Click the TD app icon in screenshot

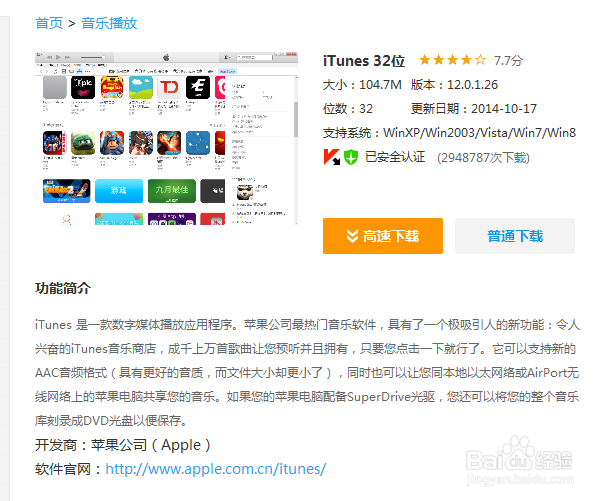tap(169, 87)
